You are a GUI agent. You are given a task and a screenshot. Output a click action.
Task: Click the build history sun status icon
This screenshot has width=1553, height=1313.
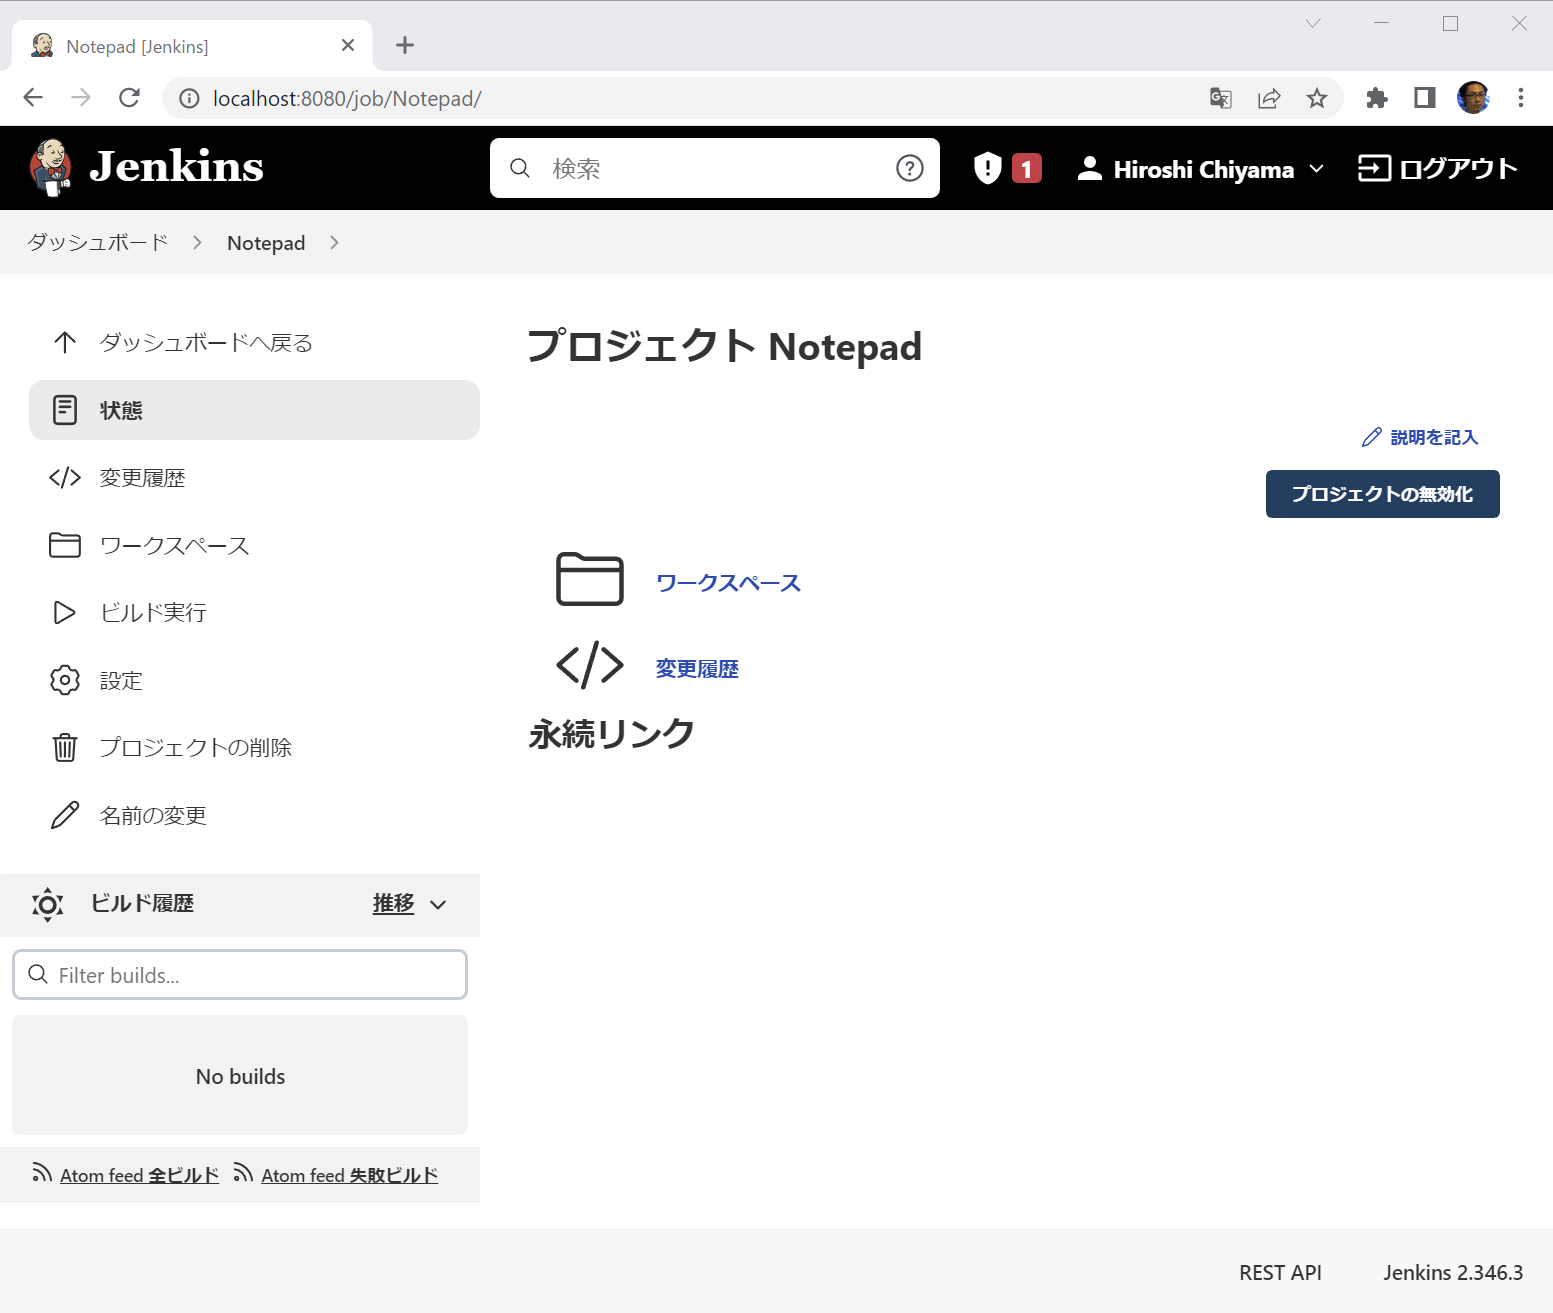pyautogui.click(x=47, y=904)
